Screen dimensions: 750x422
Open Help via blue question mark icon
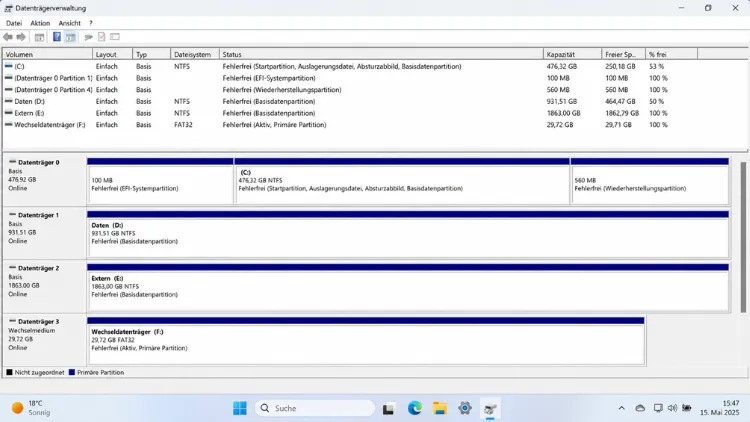click(x=56, y=37)
